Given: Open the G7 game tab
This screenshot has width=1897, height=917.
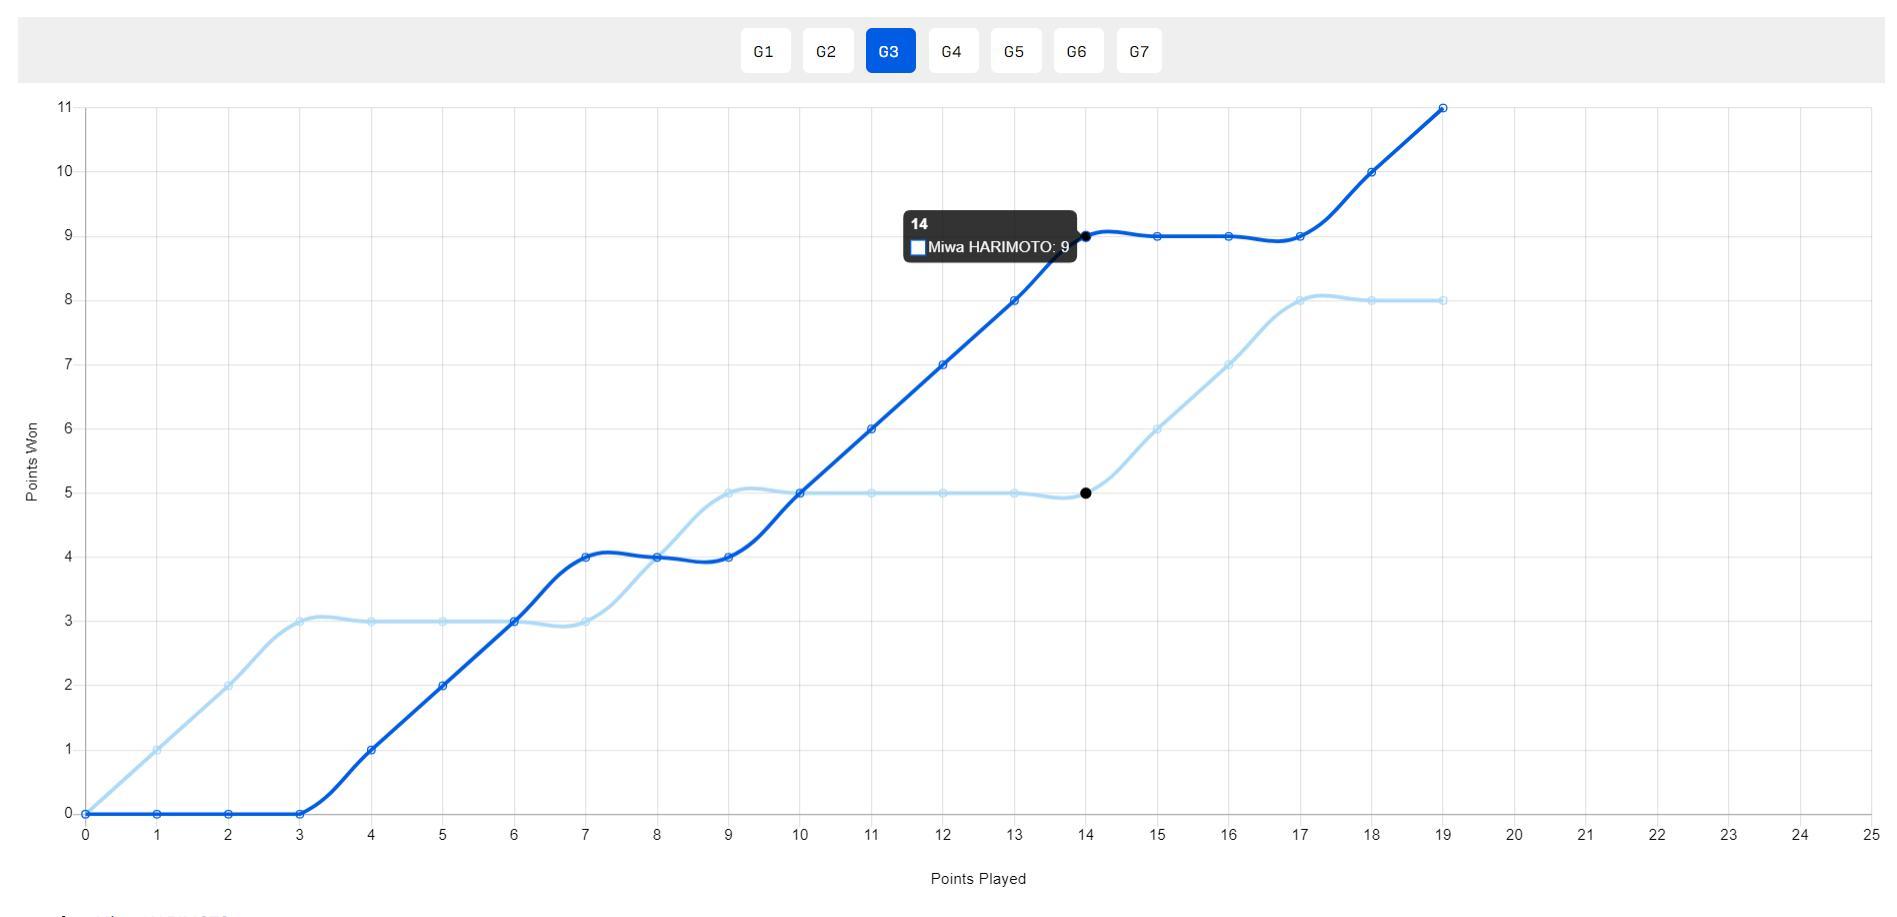Looking at the screenshot, I should 1139,51.
